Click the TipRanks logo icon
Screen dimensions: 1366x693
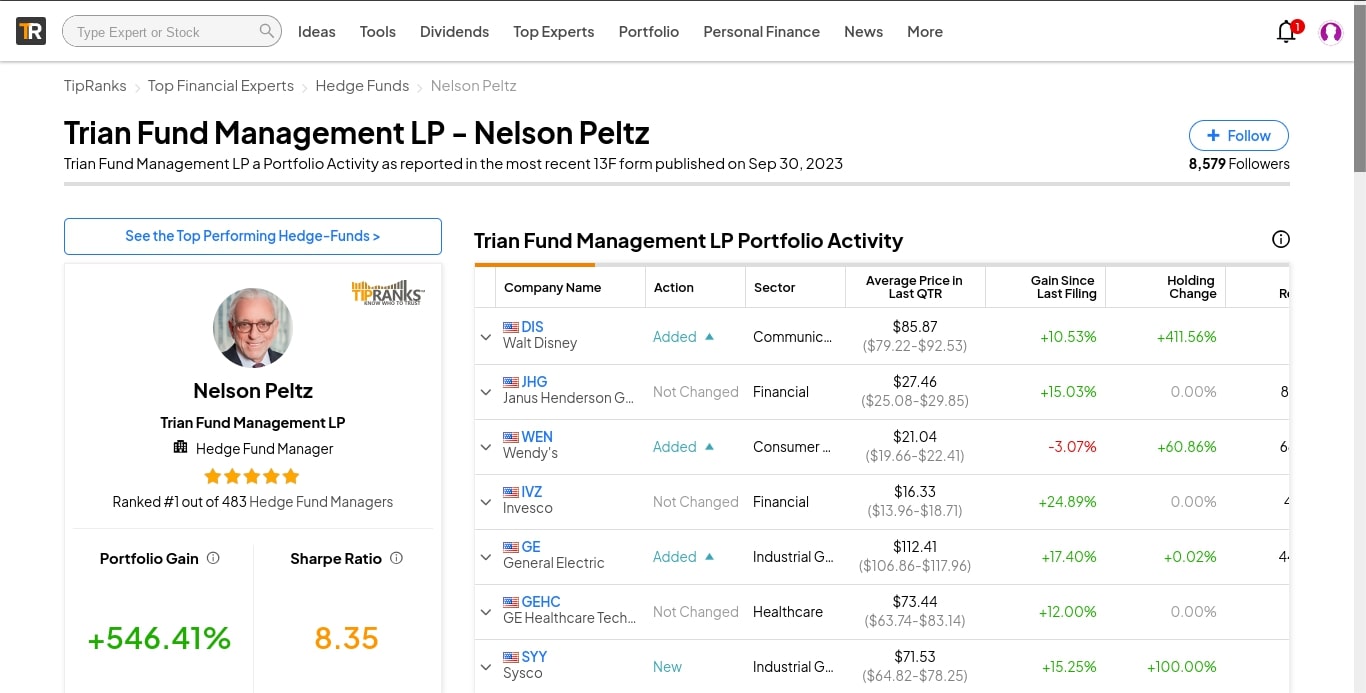tap(31, 31)
